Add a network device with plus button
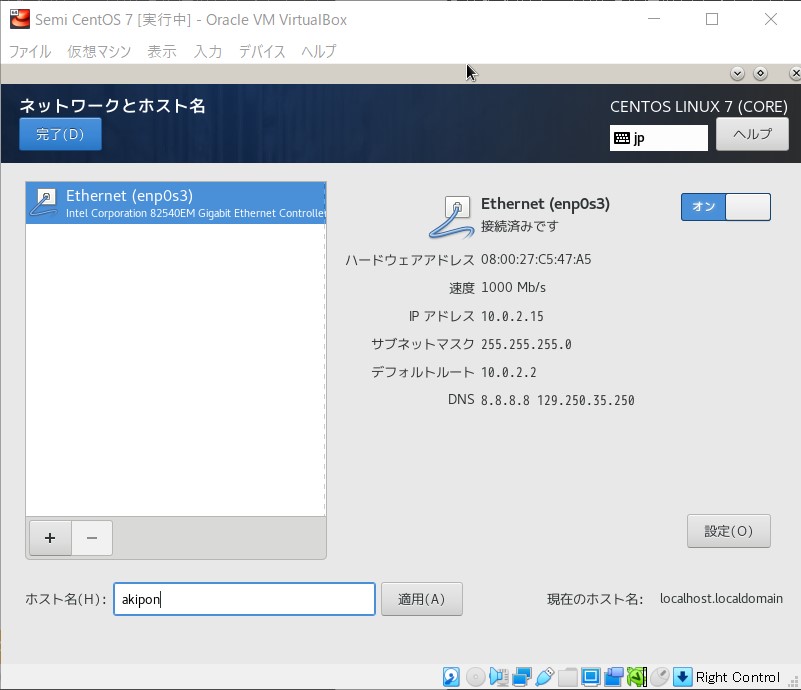Image resolution: width=801 pixels, height=690 pixels. pos(50,538)
